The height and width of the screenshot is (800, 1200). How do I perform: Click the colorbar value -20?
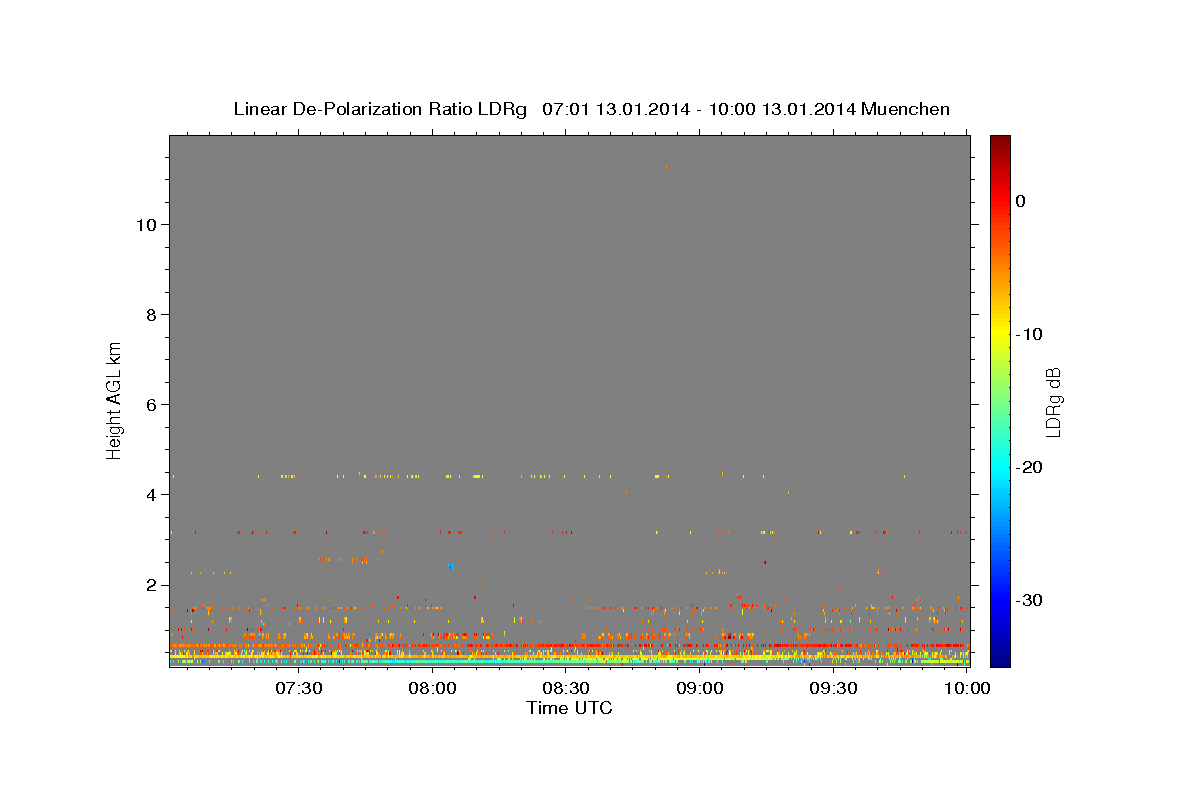click(x=1030, y=467)
